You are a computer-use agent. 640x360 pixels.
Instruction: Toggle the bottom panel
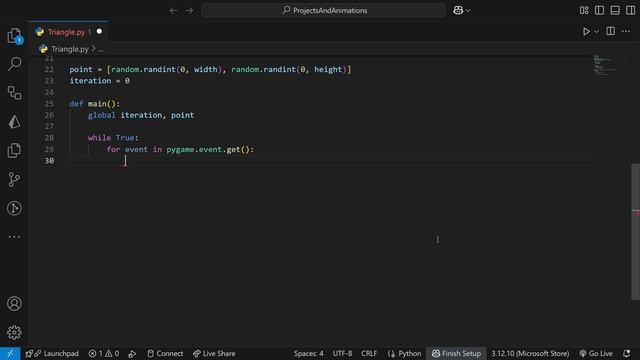point(615,10)
